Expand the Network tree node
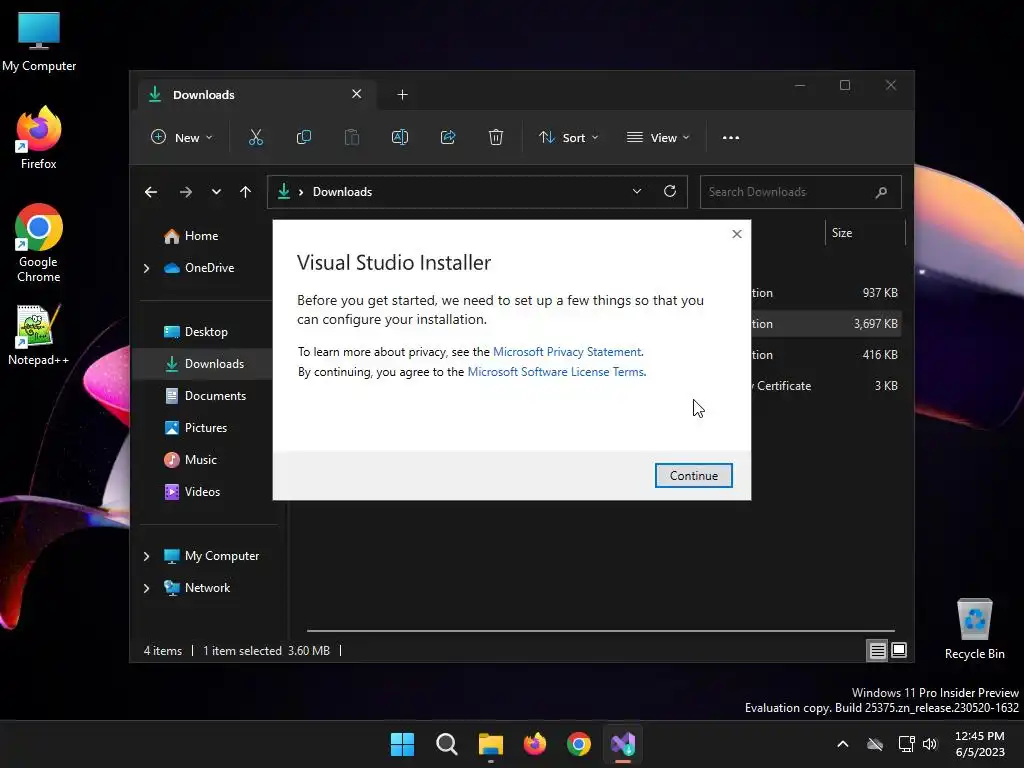The width and height of the screenshot is (1024, 768). [146, 588]
